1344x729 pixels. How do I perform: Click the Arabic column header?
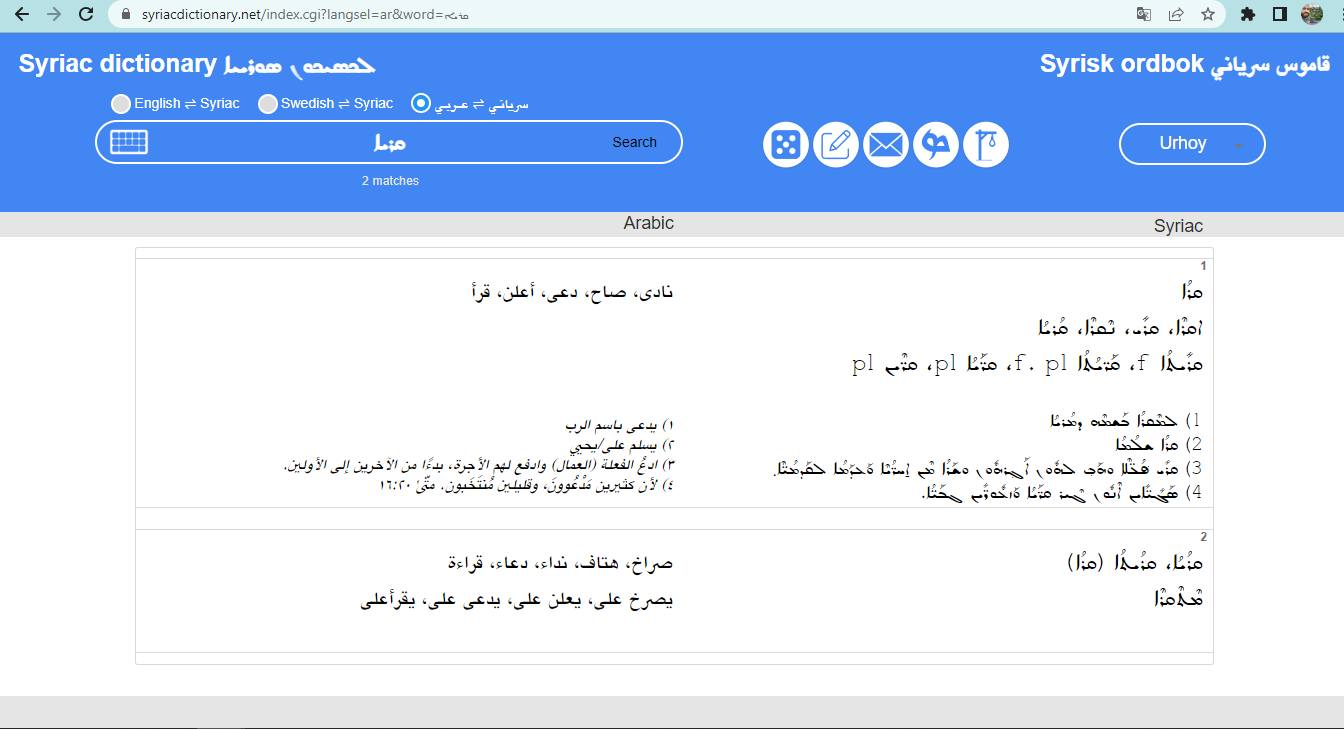click(x=649, y=223)
